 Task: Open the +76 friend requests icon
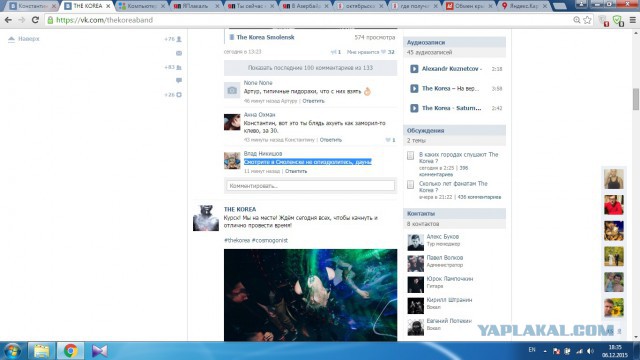(x=179, y=39)
